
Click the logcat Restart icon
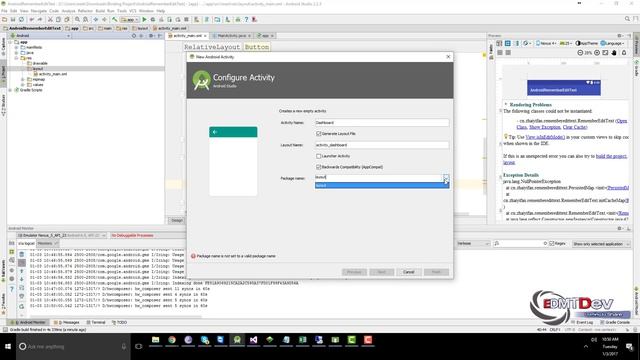point(22,306)
